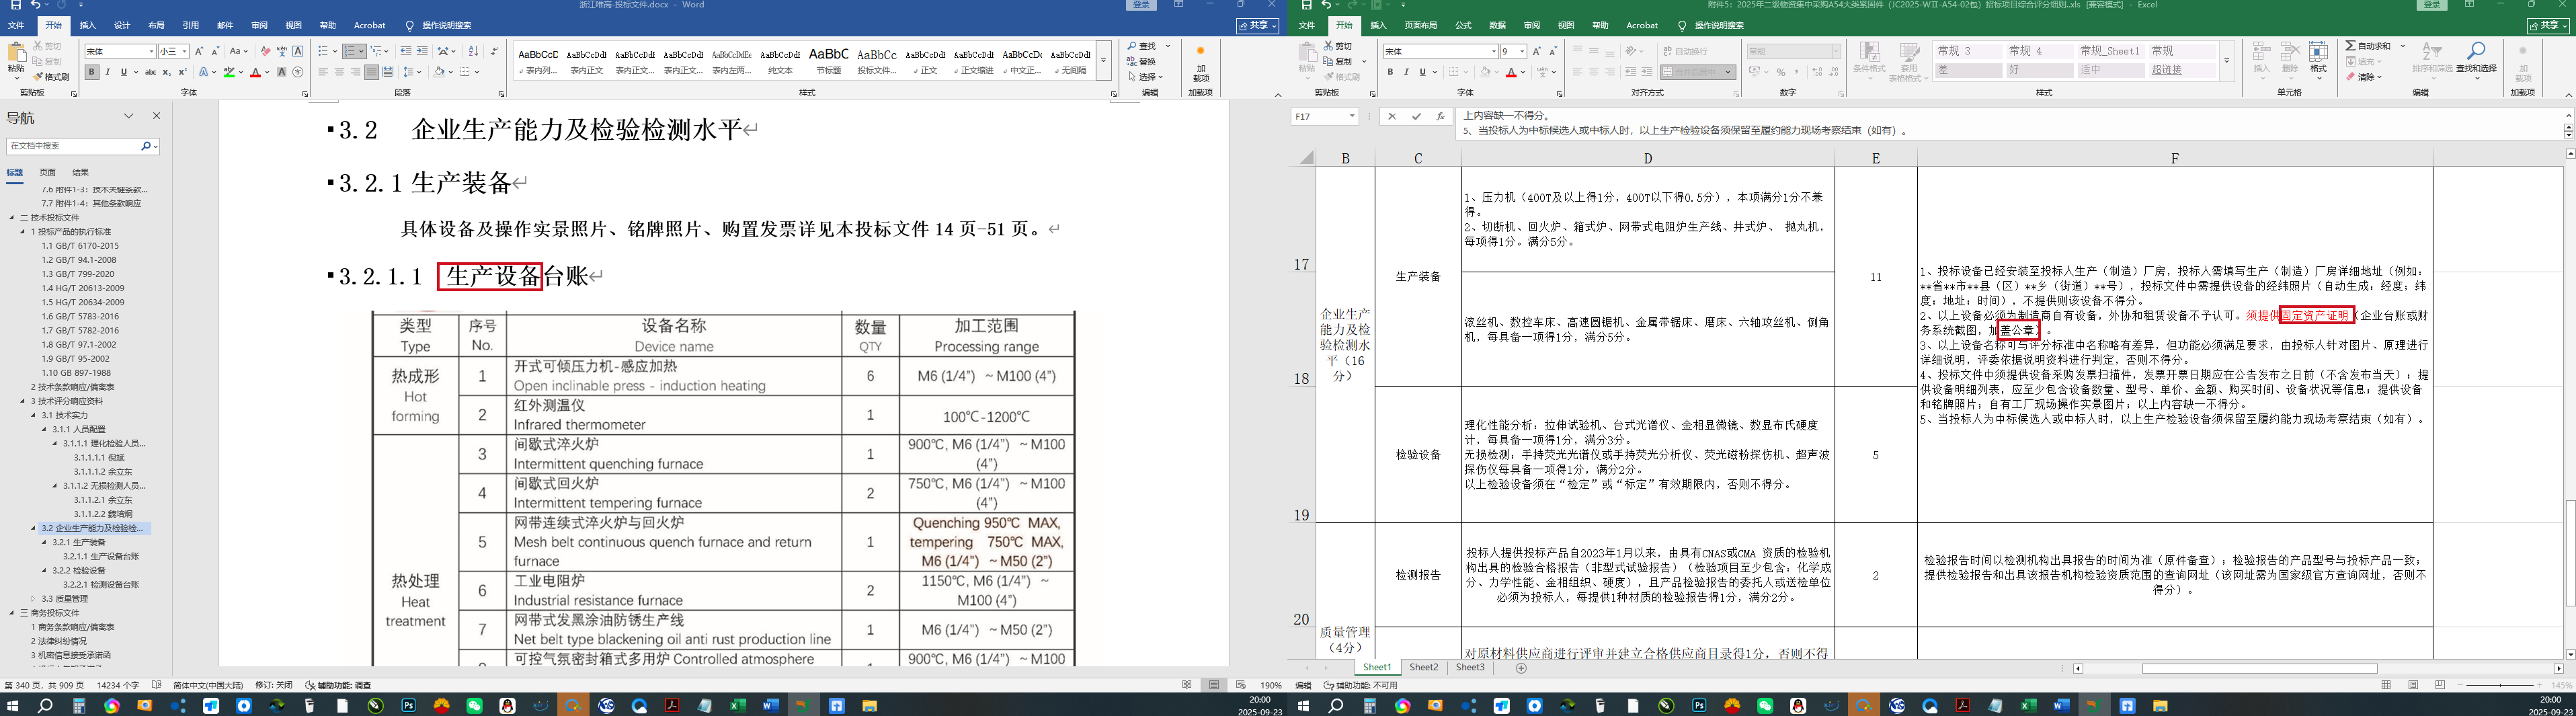Viewport: 2576px width, 716px height.
Task: Toggle numbered list in Word's ribbon
Action: pyautogui.click(x=350, y=51)
